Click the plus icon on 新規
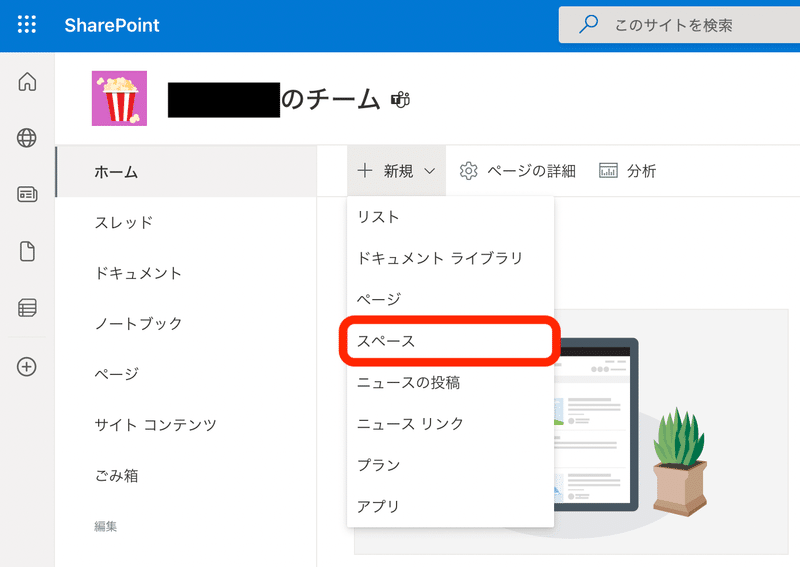This screenshot has width=800, height=567. click(x=365, y=170)
